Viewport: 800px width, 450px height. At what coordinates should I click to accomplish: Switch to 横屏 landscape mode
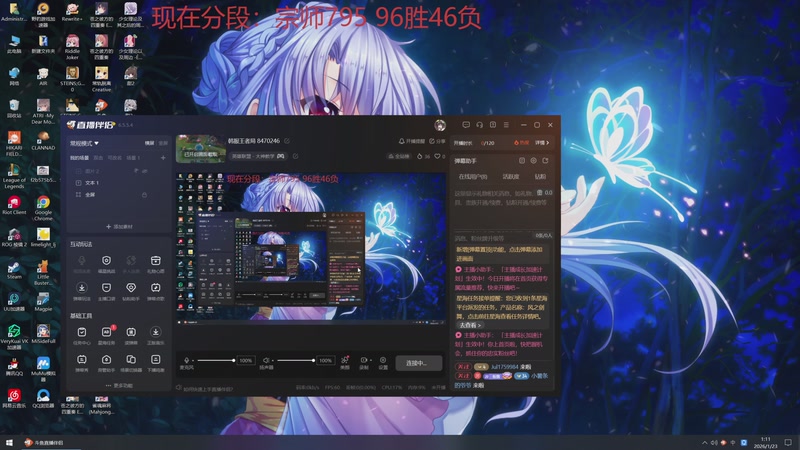(x=149, y=143)
